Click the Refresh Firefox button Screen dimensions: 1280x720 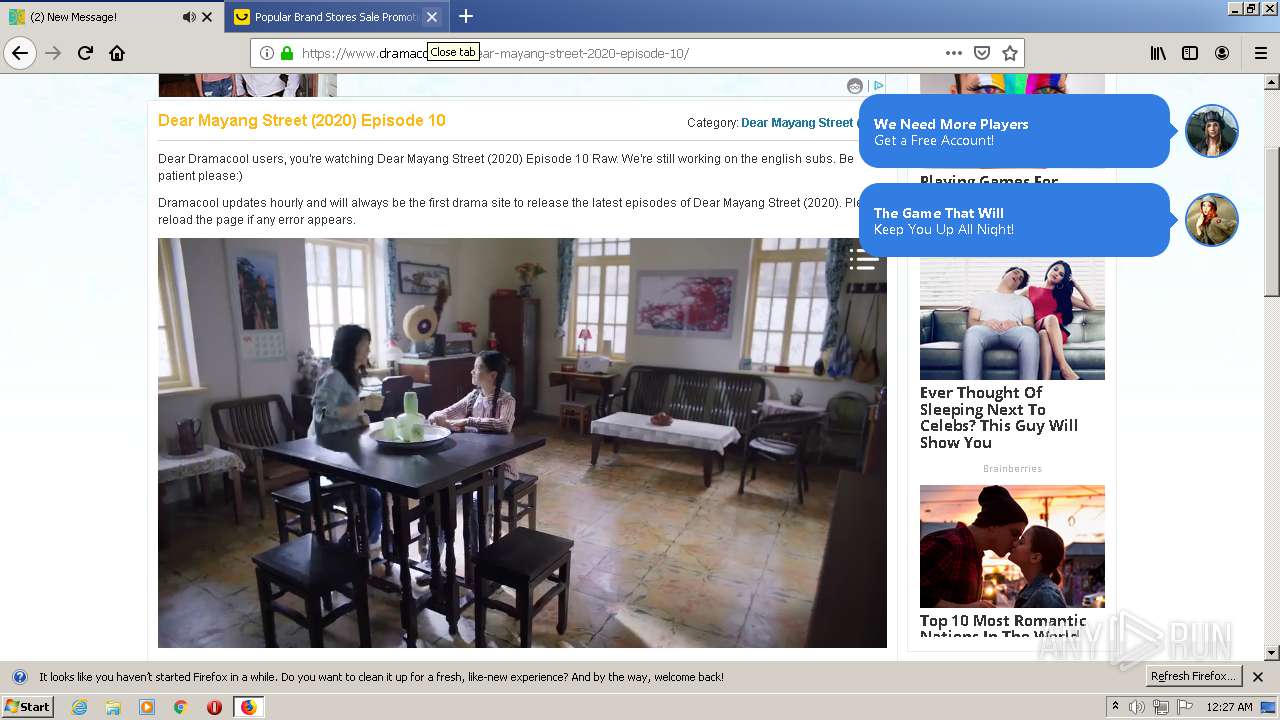(x=1193, y=677)
